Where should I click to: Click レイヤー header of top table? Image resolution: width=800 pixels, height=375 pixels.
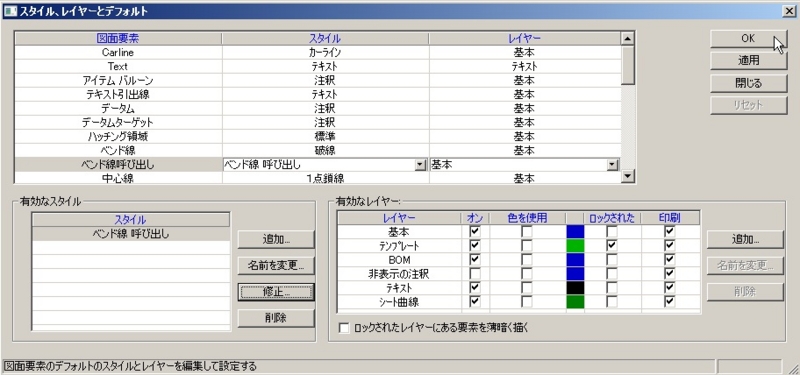pyautogui.click(x=525, y=38)
